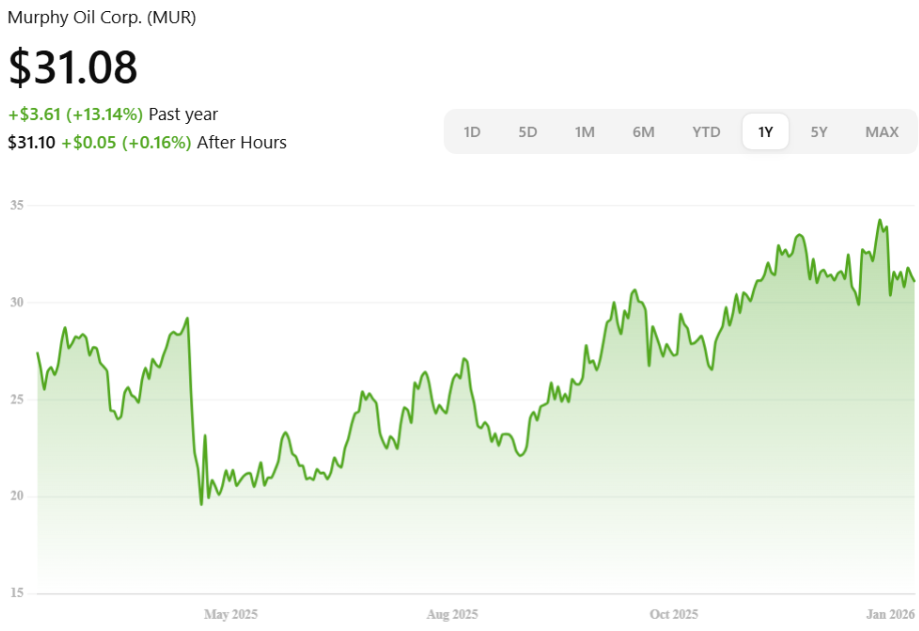Click the Oct 2025 x-axis label
This screenshot has height=631, width=919.
point(673,614)
